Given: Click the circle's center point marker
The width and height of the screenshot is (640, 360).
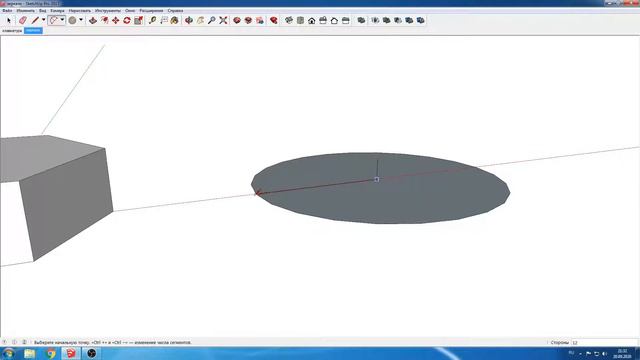Looking at the screenshot, I should point(377,179).
